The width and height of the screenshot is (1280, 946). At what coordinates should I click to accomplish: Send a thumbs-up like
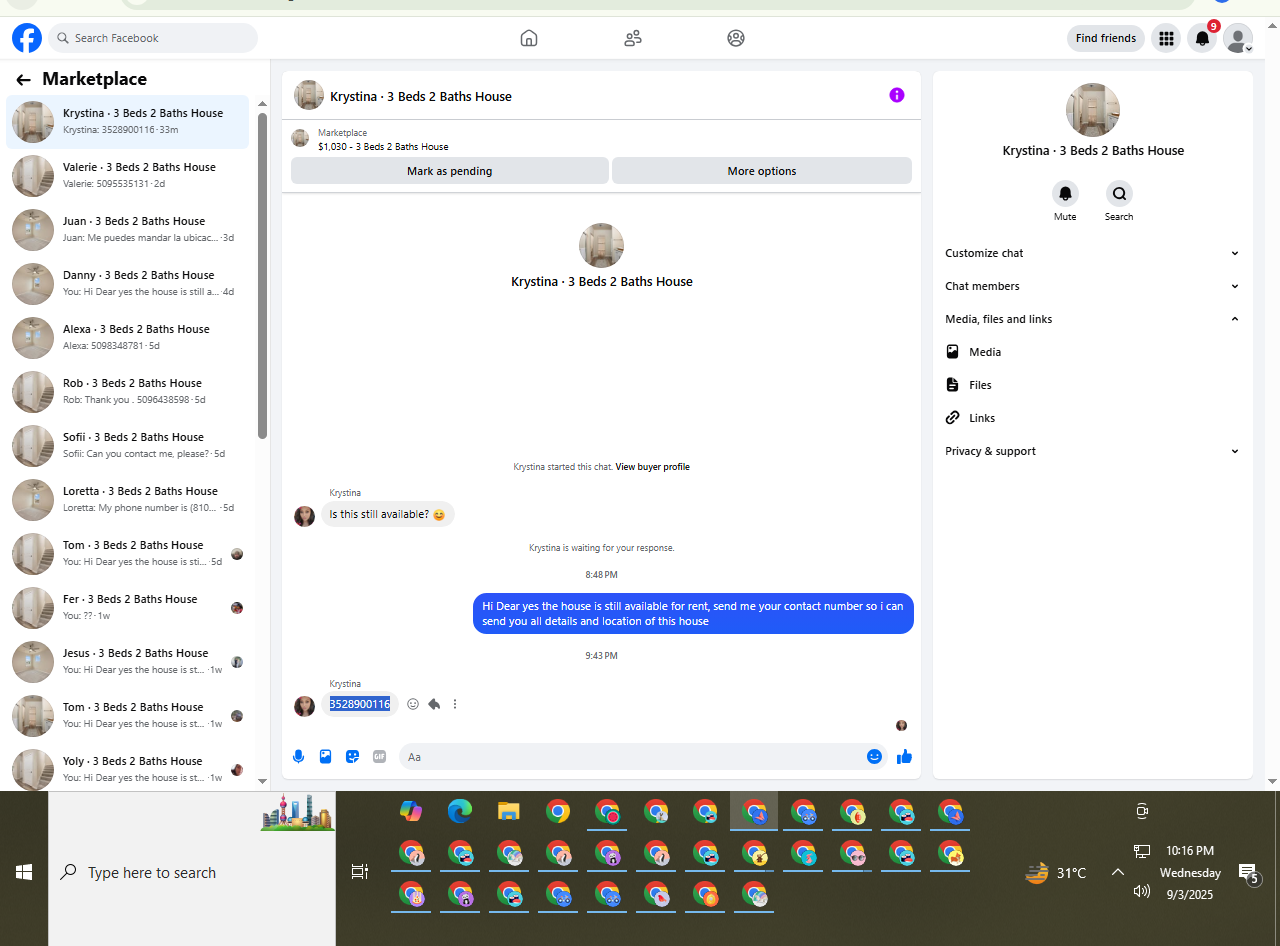click(905, 757)
